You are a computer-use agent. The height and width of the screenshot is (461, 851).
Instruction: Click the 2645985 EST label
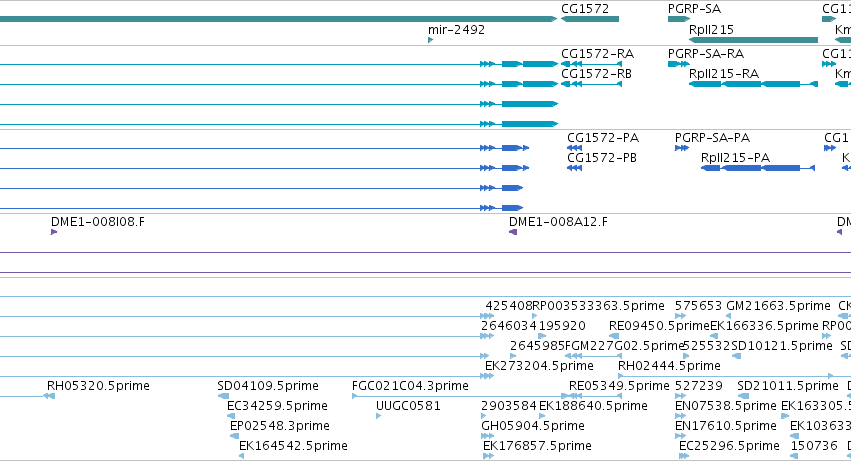click(537, 346)
